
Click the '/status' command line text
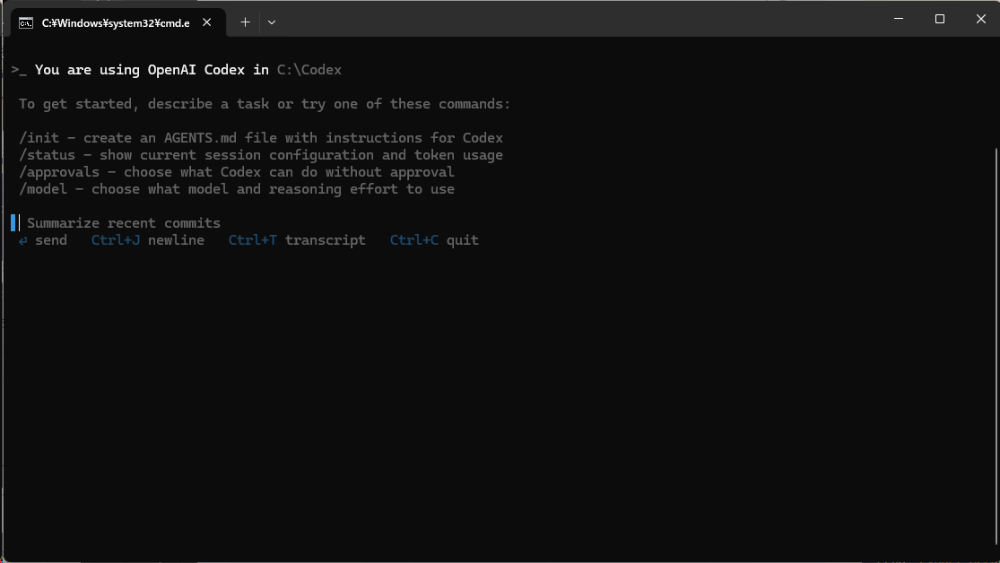coord(261,155)
